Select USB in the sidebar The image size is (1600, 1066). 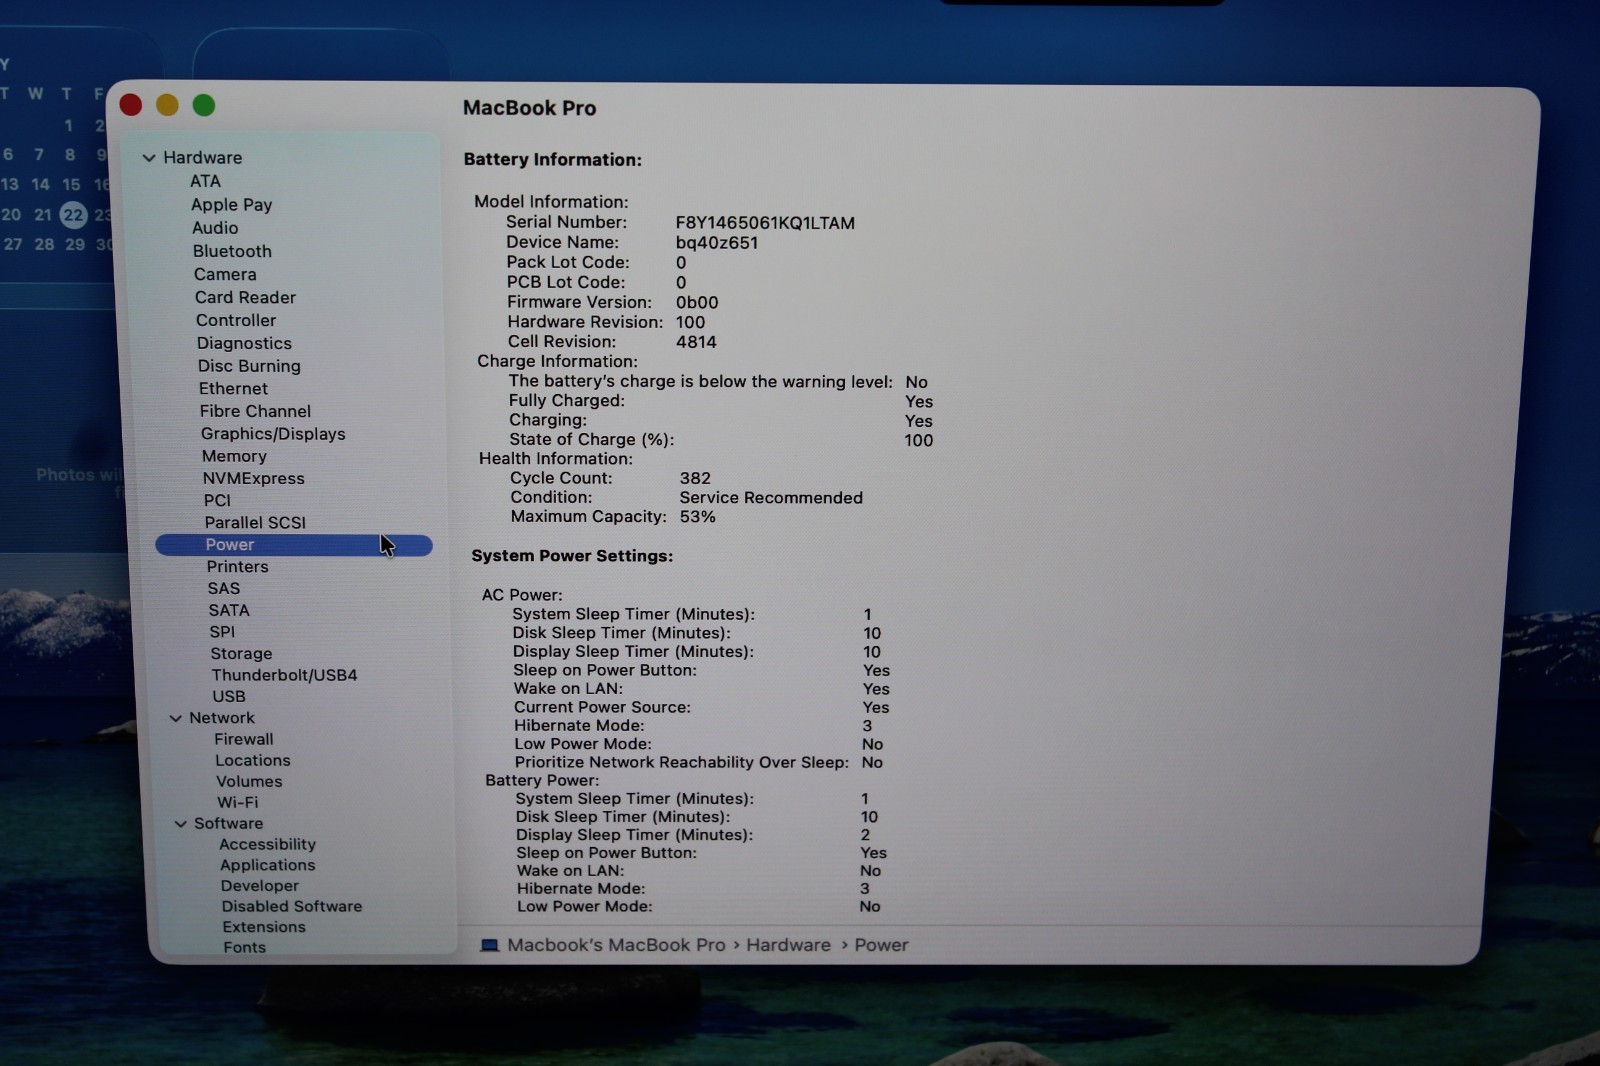[x=228, y=696]
